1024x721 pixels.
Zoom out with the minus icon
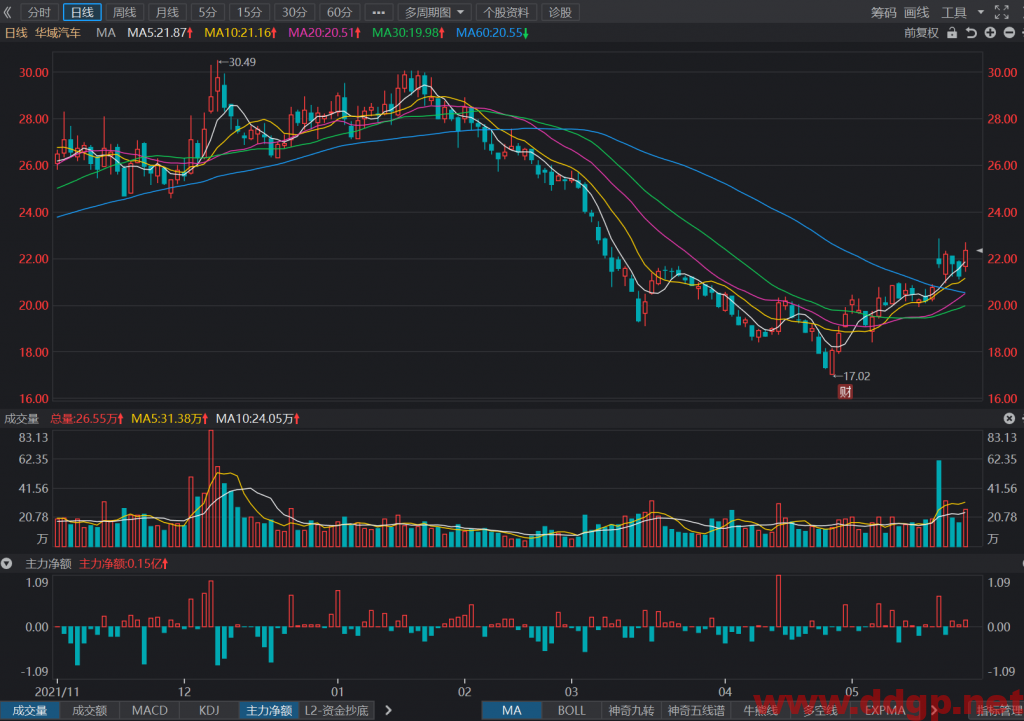tap(1009, 33)
